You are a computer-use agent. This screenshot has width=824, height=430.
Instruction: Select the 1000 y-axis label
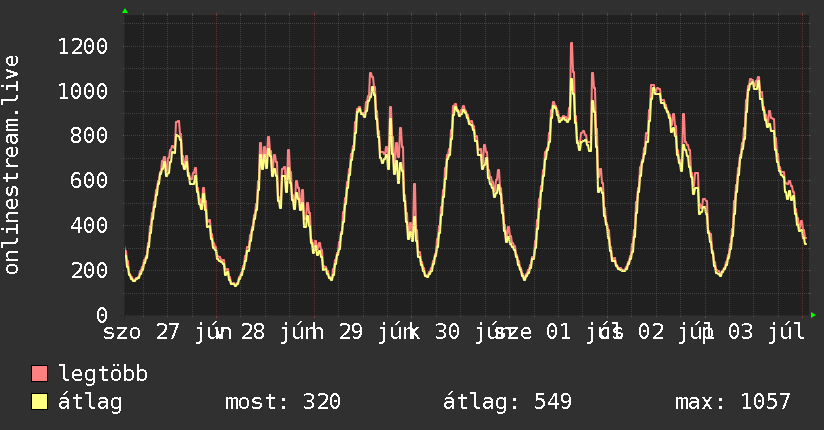pos(83,91)
